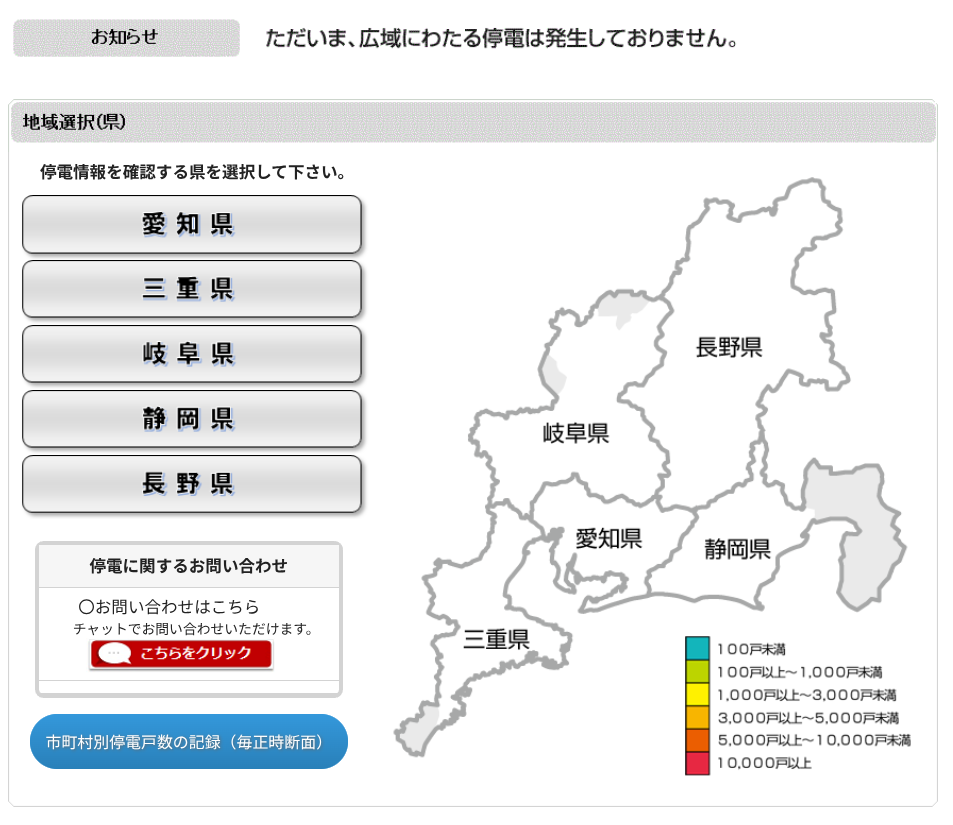Choose 静岡県 area on the map
953x825 pixels.
736,549
